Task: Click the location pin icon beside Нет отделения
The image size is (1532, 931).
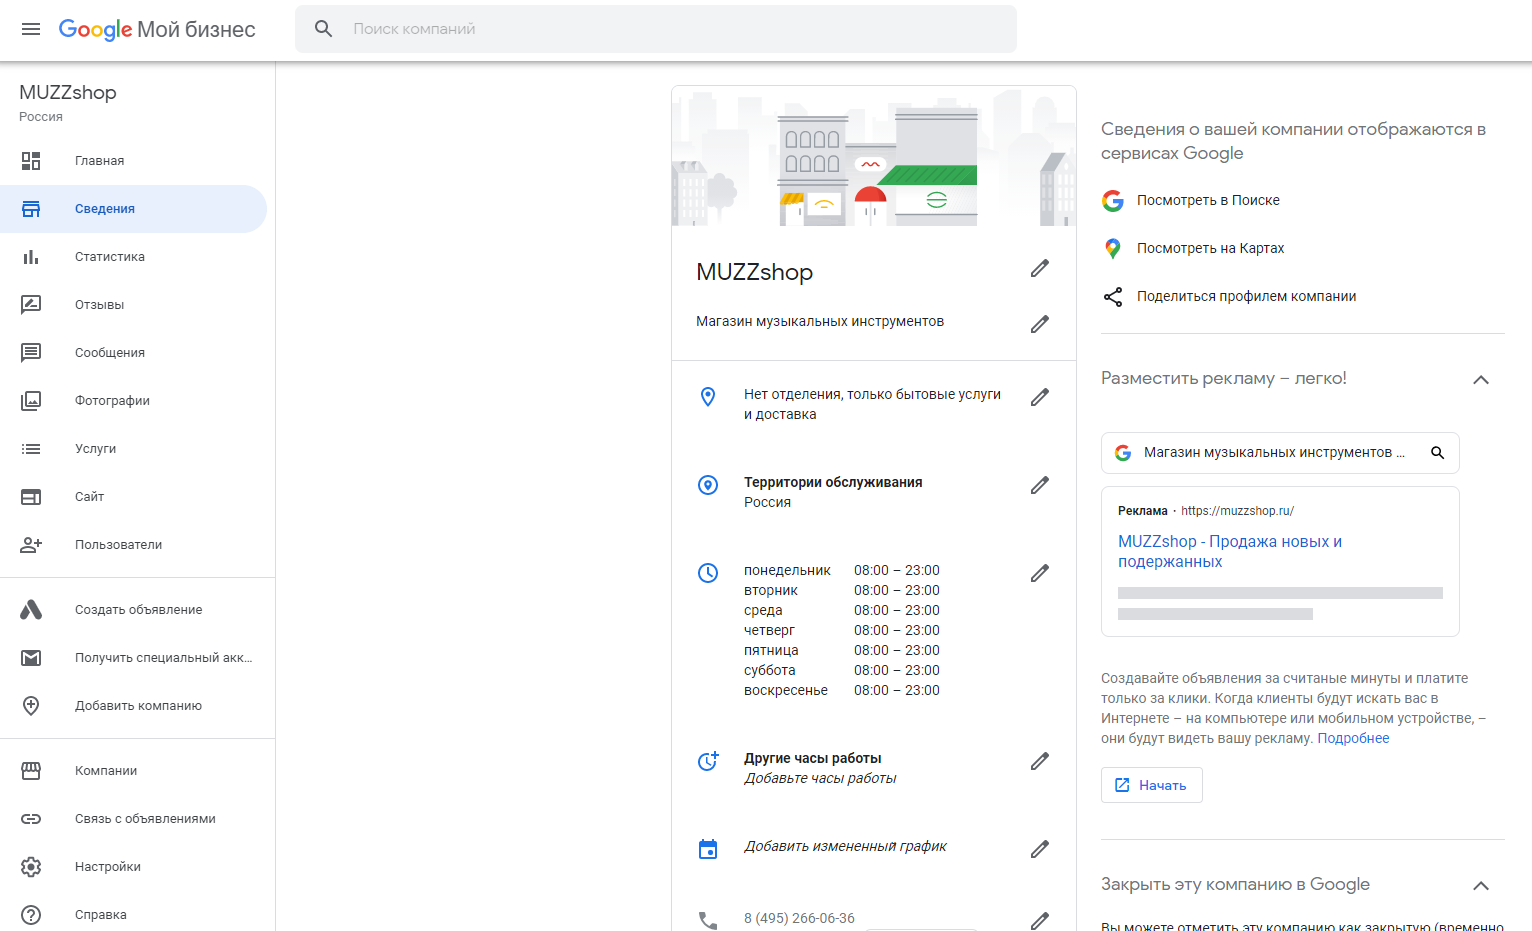Action: (x=708, y=397)
